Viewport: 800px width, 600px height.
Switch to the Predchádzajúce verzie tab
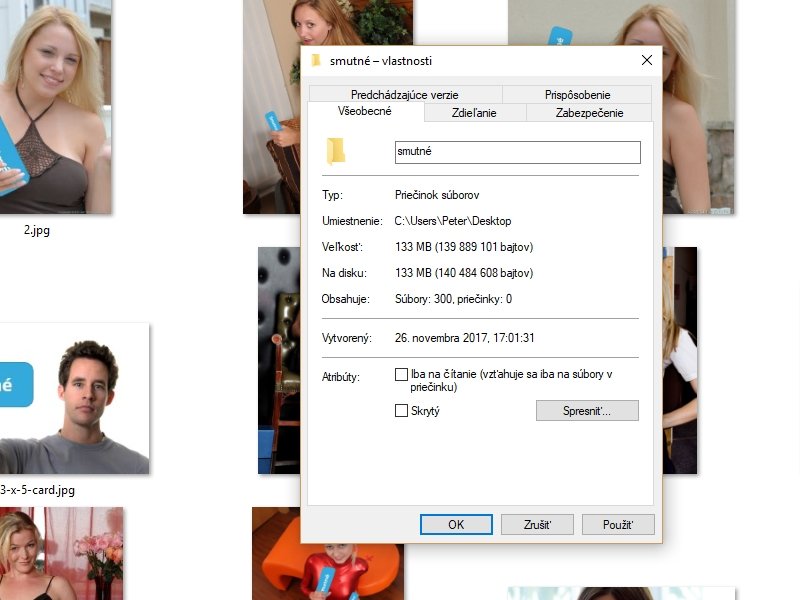(x=404, y=94)
